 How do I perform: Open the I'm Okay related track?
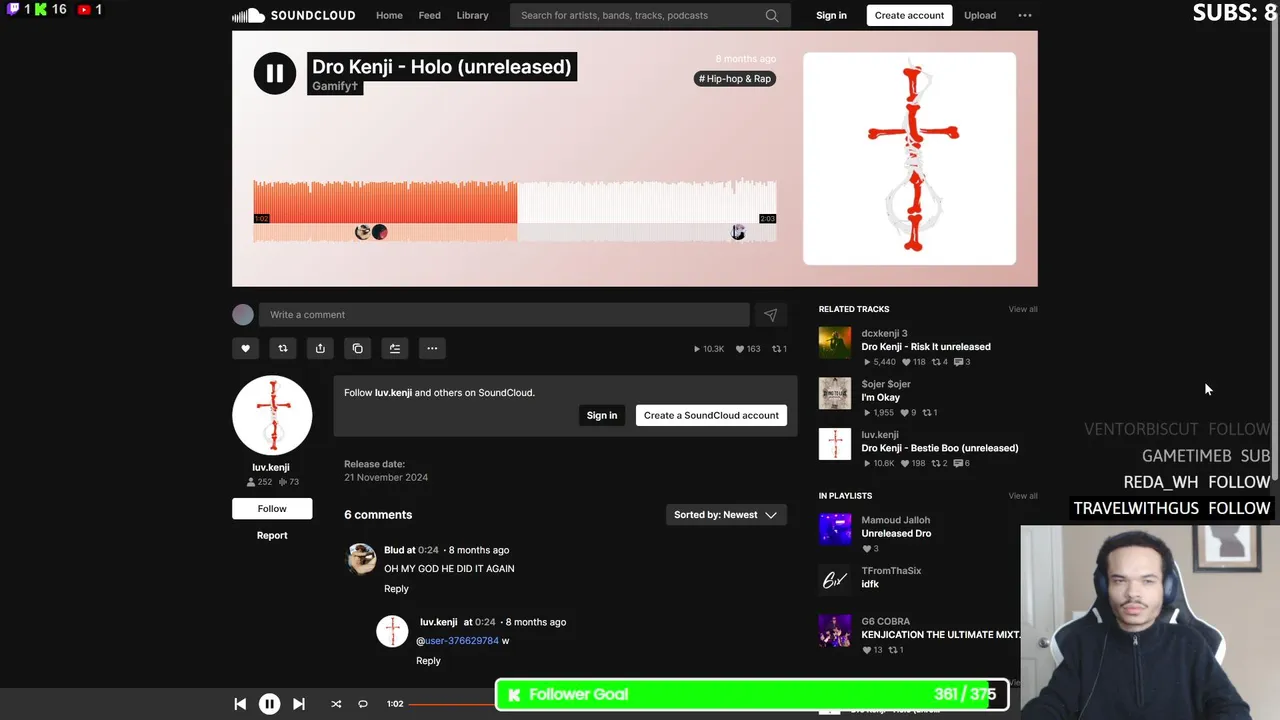(x=880, y=397)
